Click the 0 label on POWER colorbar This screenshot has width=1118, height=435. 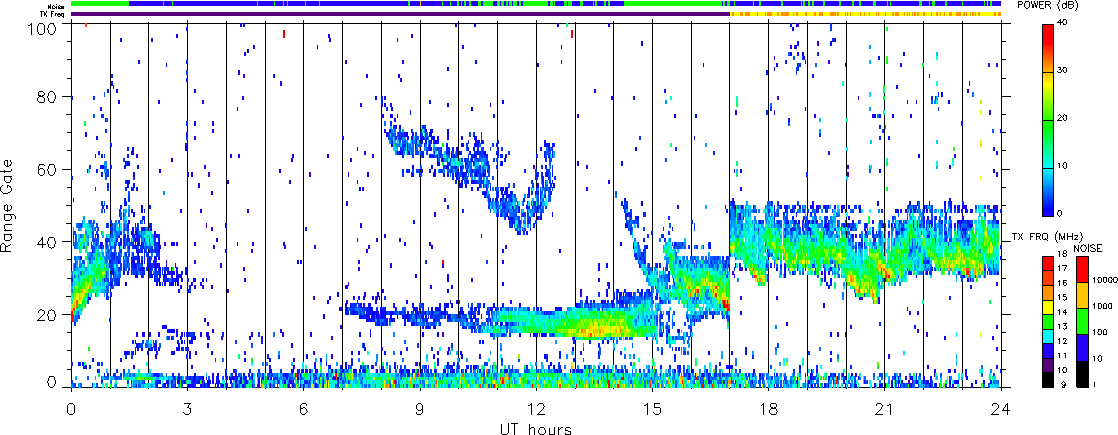click(1060, 214)
